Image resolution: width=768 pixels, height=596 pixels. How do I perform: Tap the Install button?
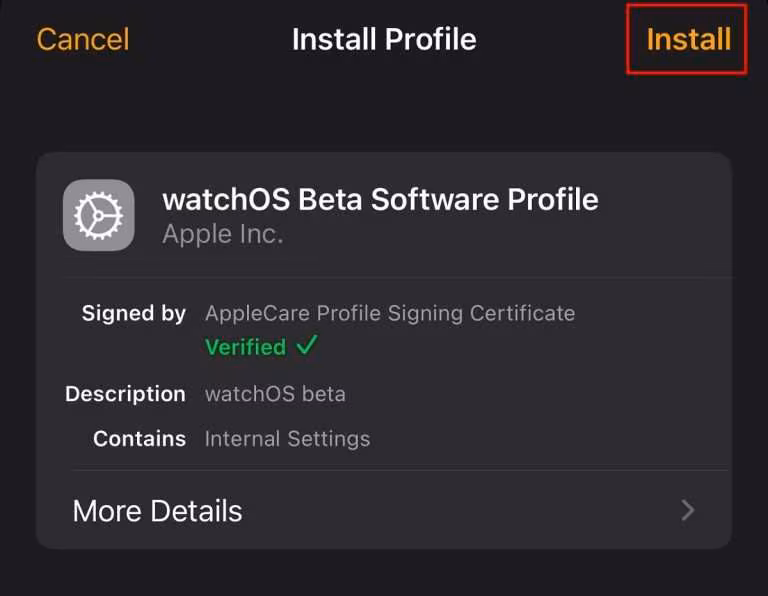coord(688,40)
